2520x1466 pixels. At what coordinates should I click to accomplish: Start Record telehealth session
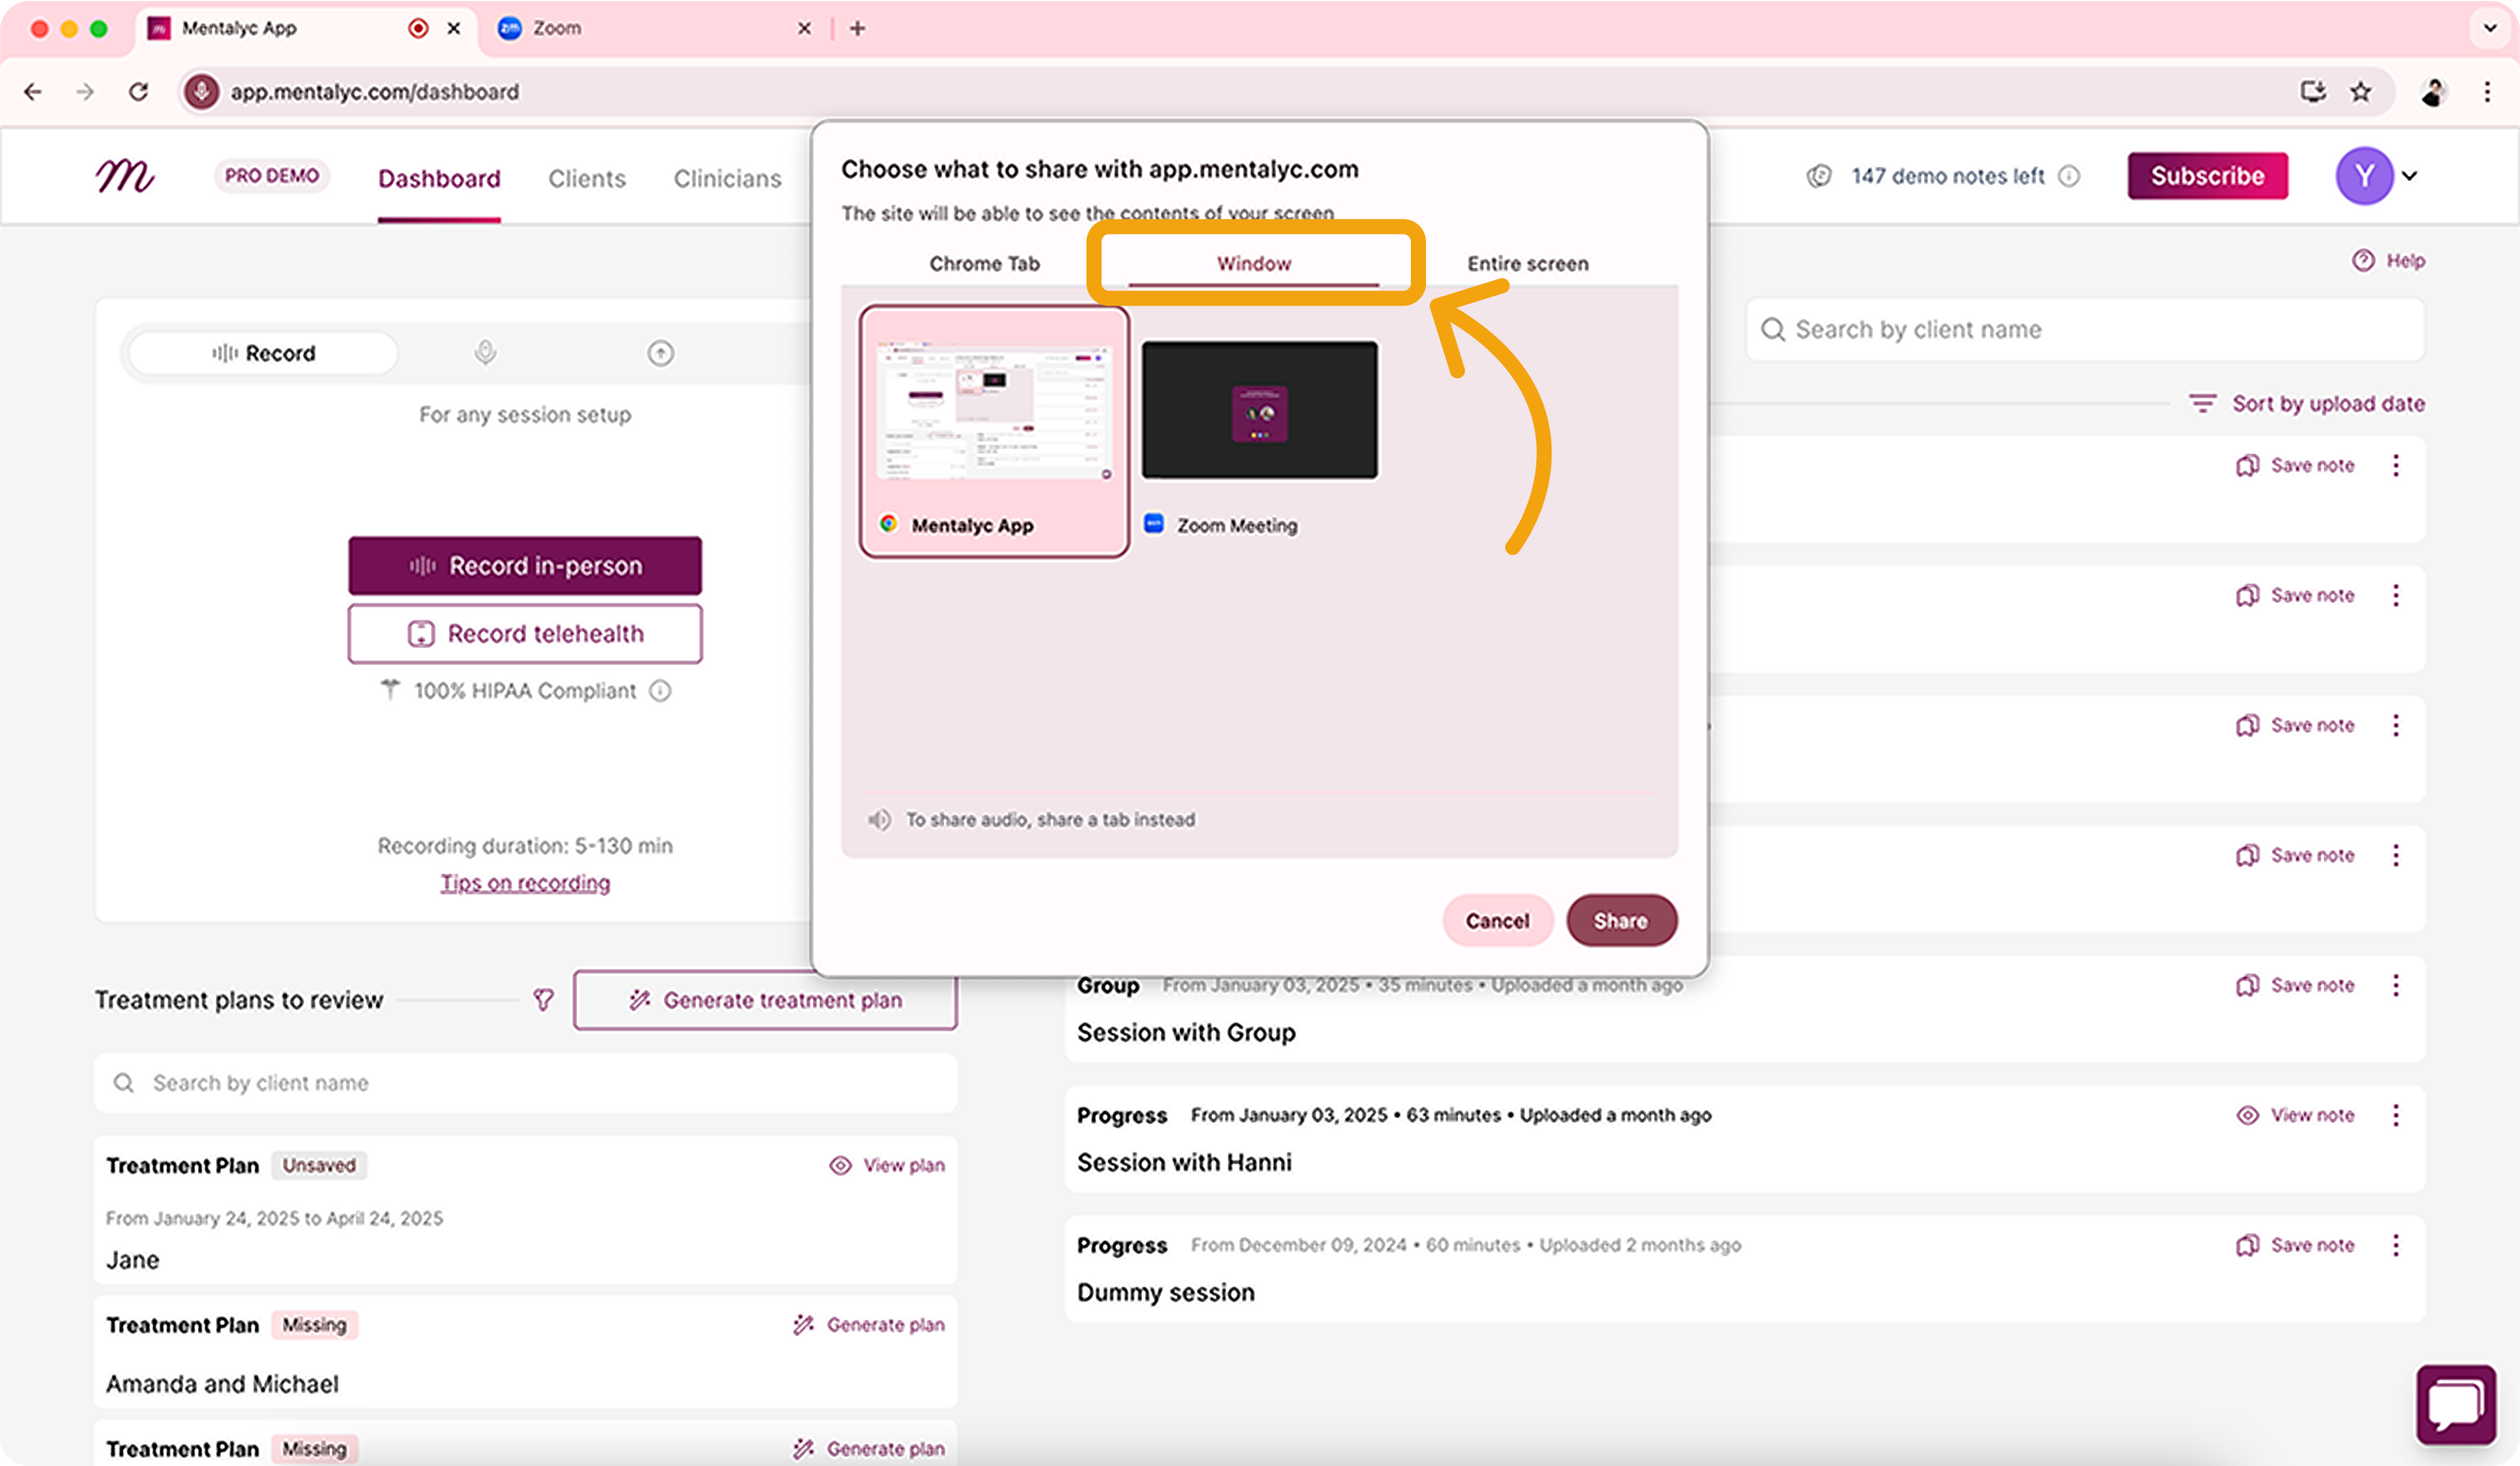(525, 634)
